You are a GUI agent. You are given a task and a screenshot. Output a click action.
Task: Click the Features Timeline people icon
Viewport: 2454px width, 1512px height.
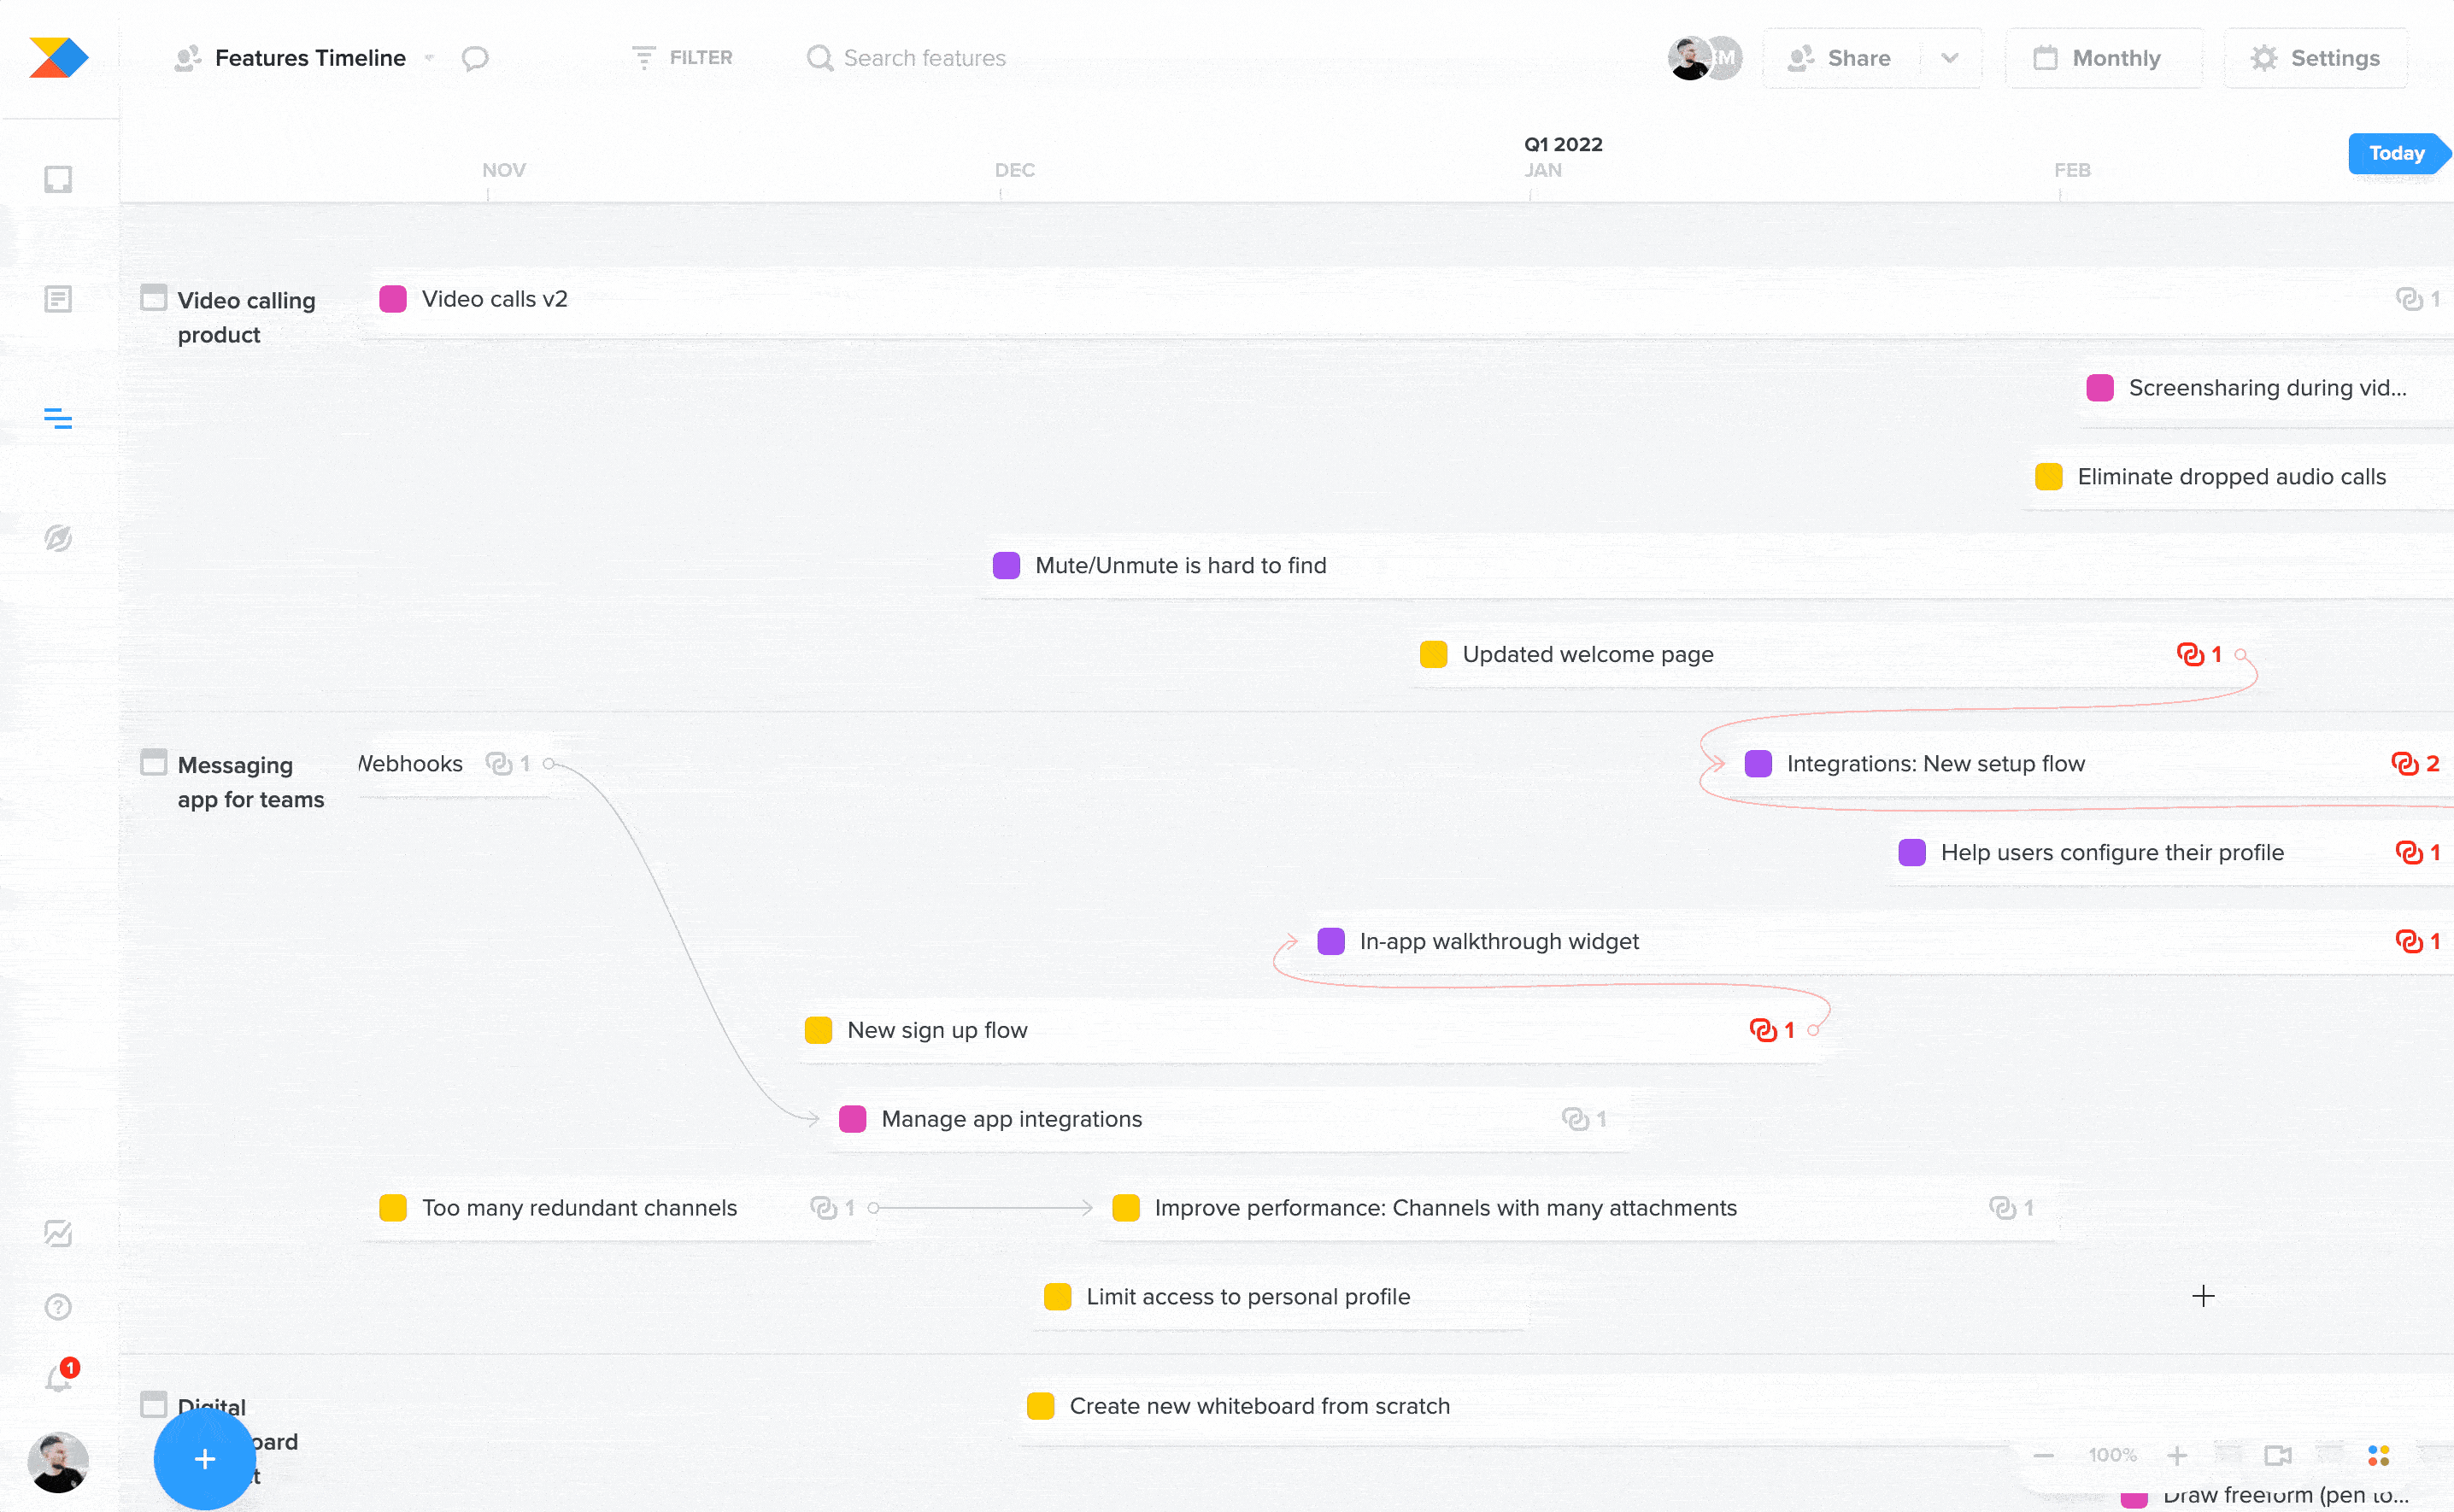pos(188,58)
